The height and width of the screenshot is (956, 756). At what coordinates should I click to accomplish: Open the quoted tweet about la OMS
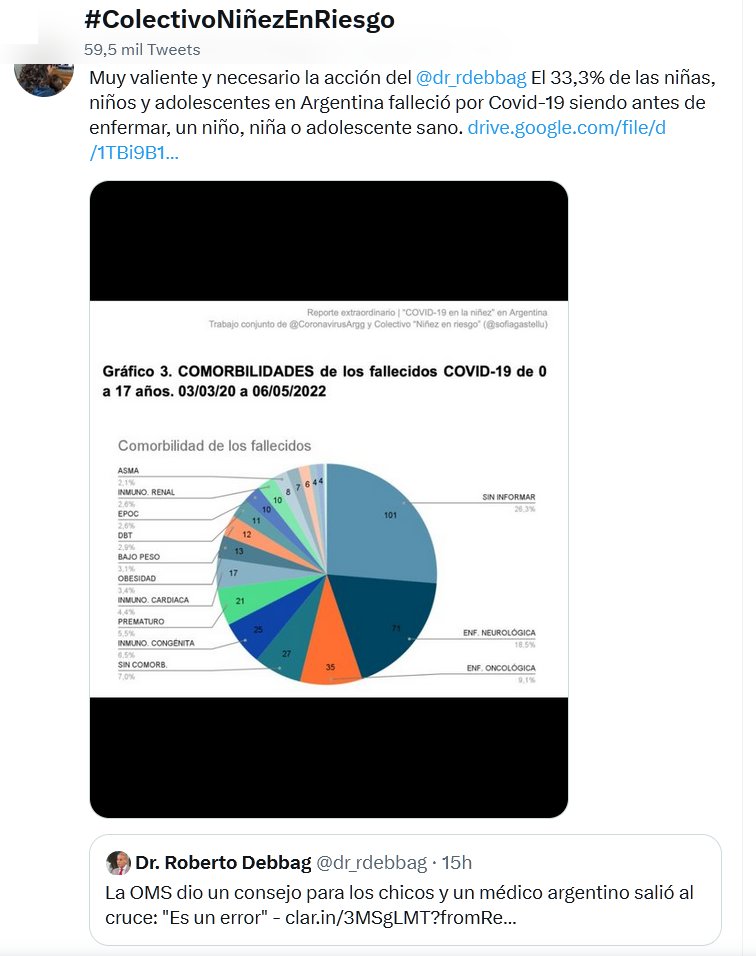point(405,904)
